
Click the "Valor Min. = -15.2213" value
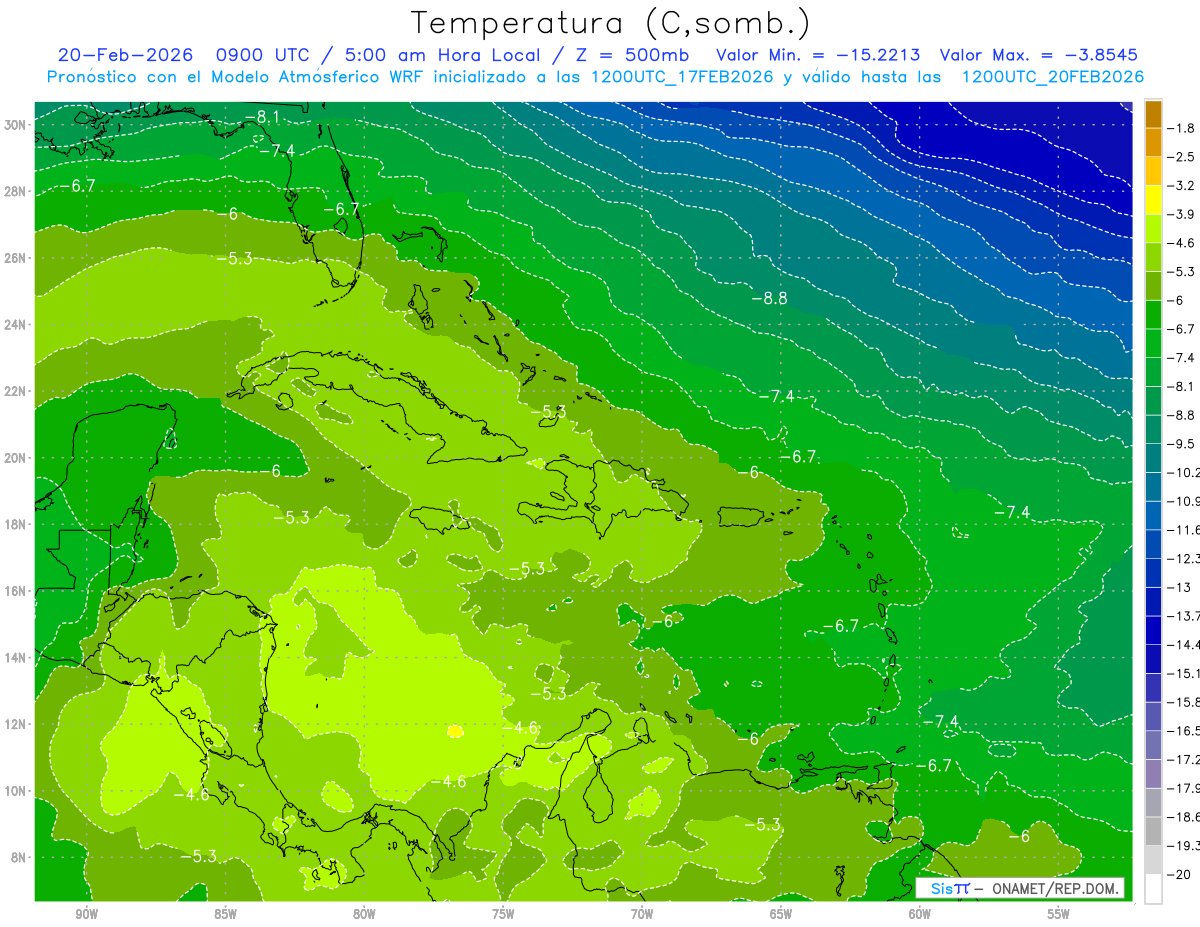pos(818,55)
